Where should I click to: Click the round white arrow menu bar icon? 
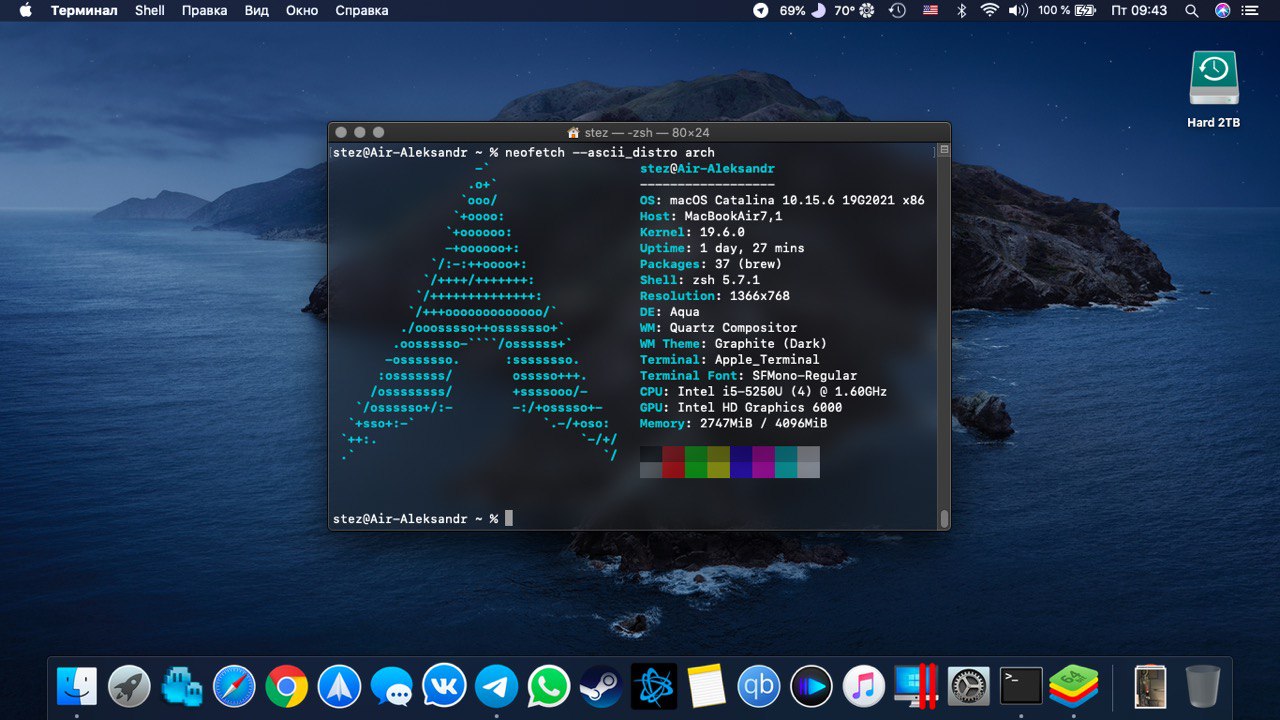coord(761,10)
